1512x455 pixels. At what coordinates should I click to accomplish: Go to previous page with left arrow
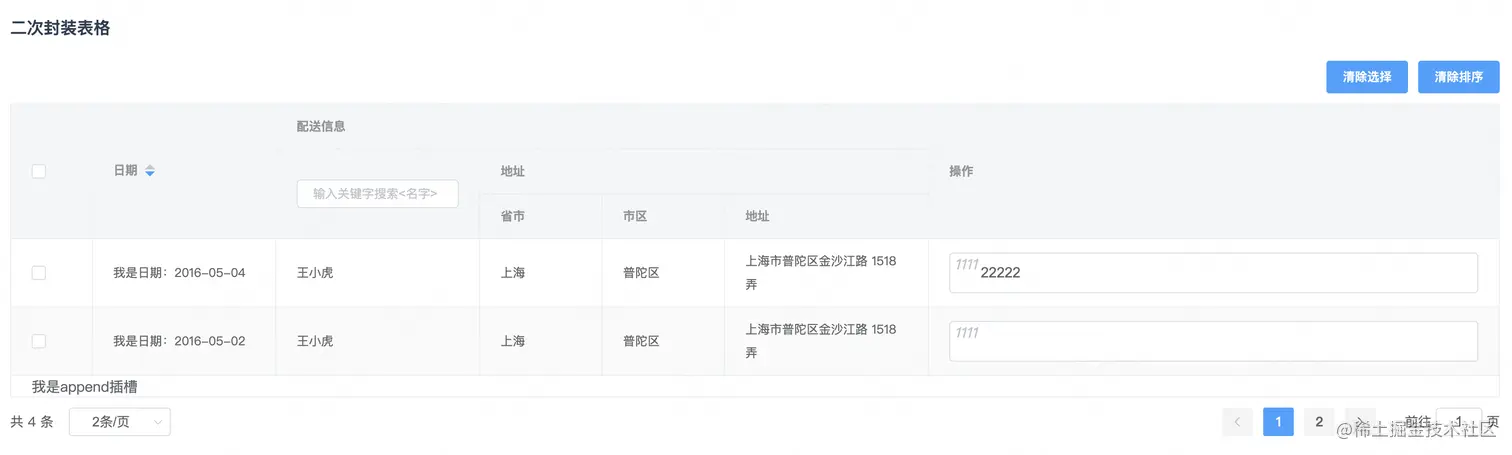[x=1237, y=422]
